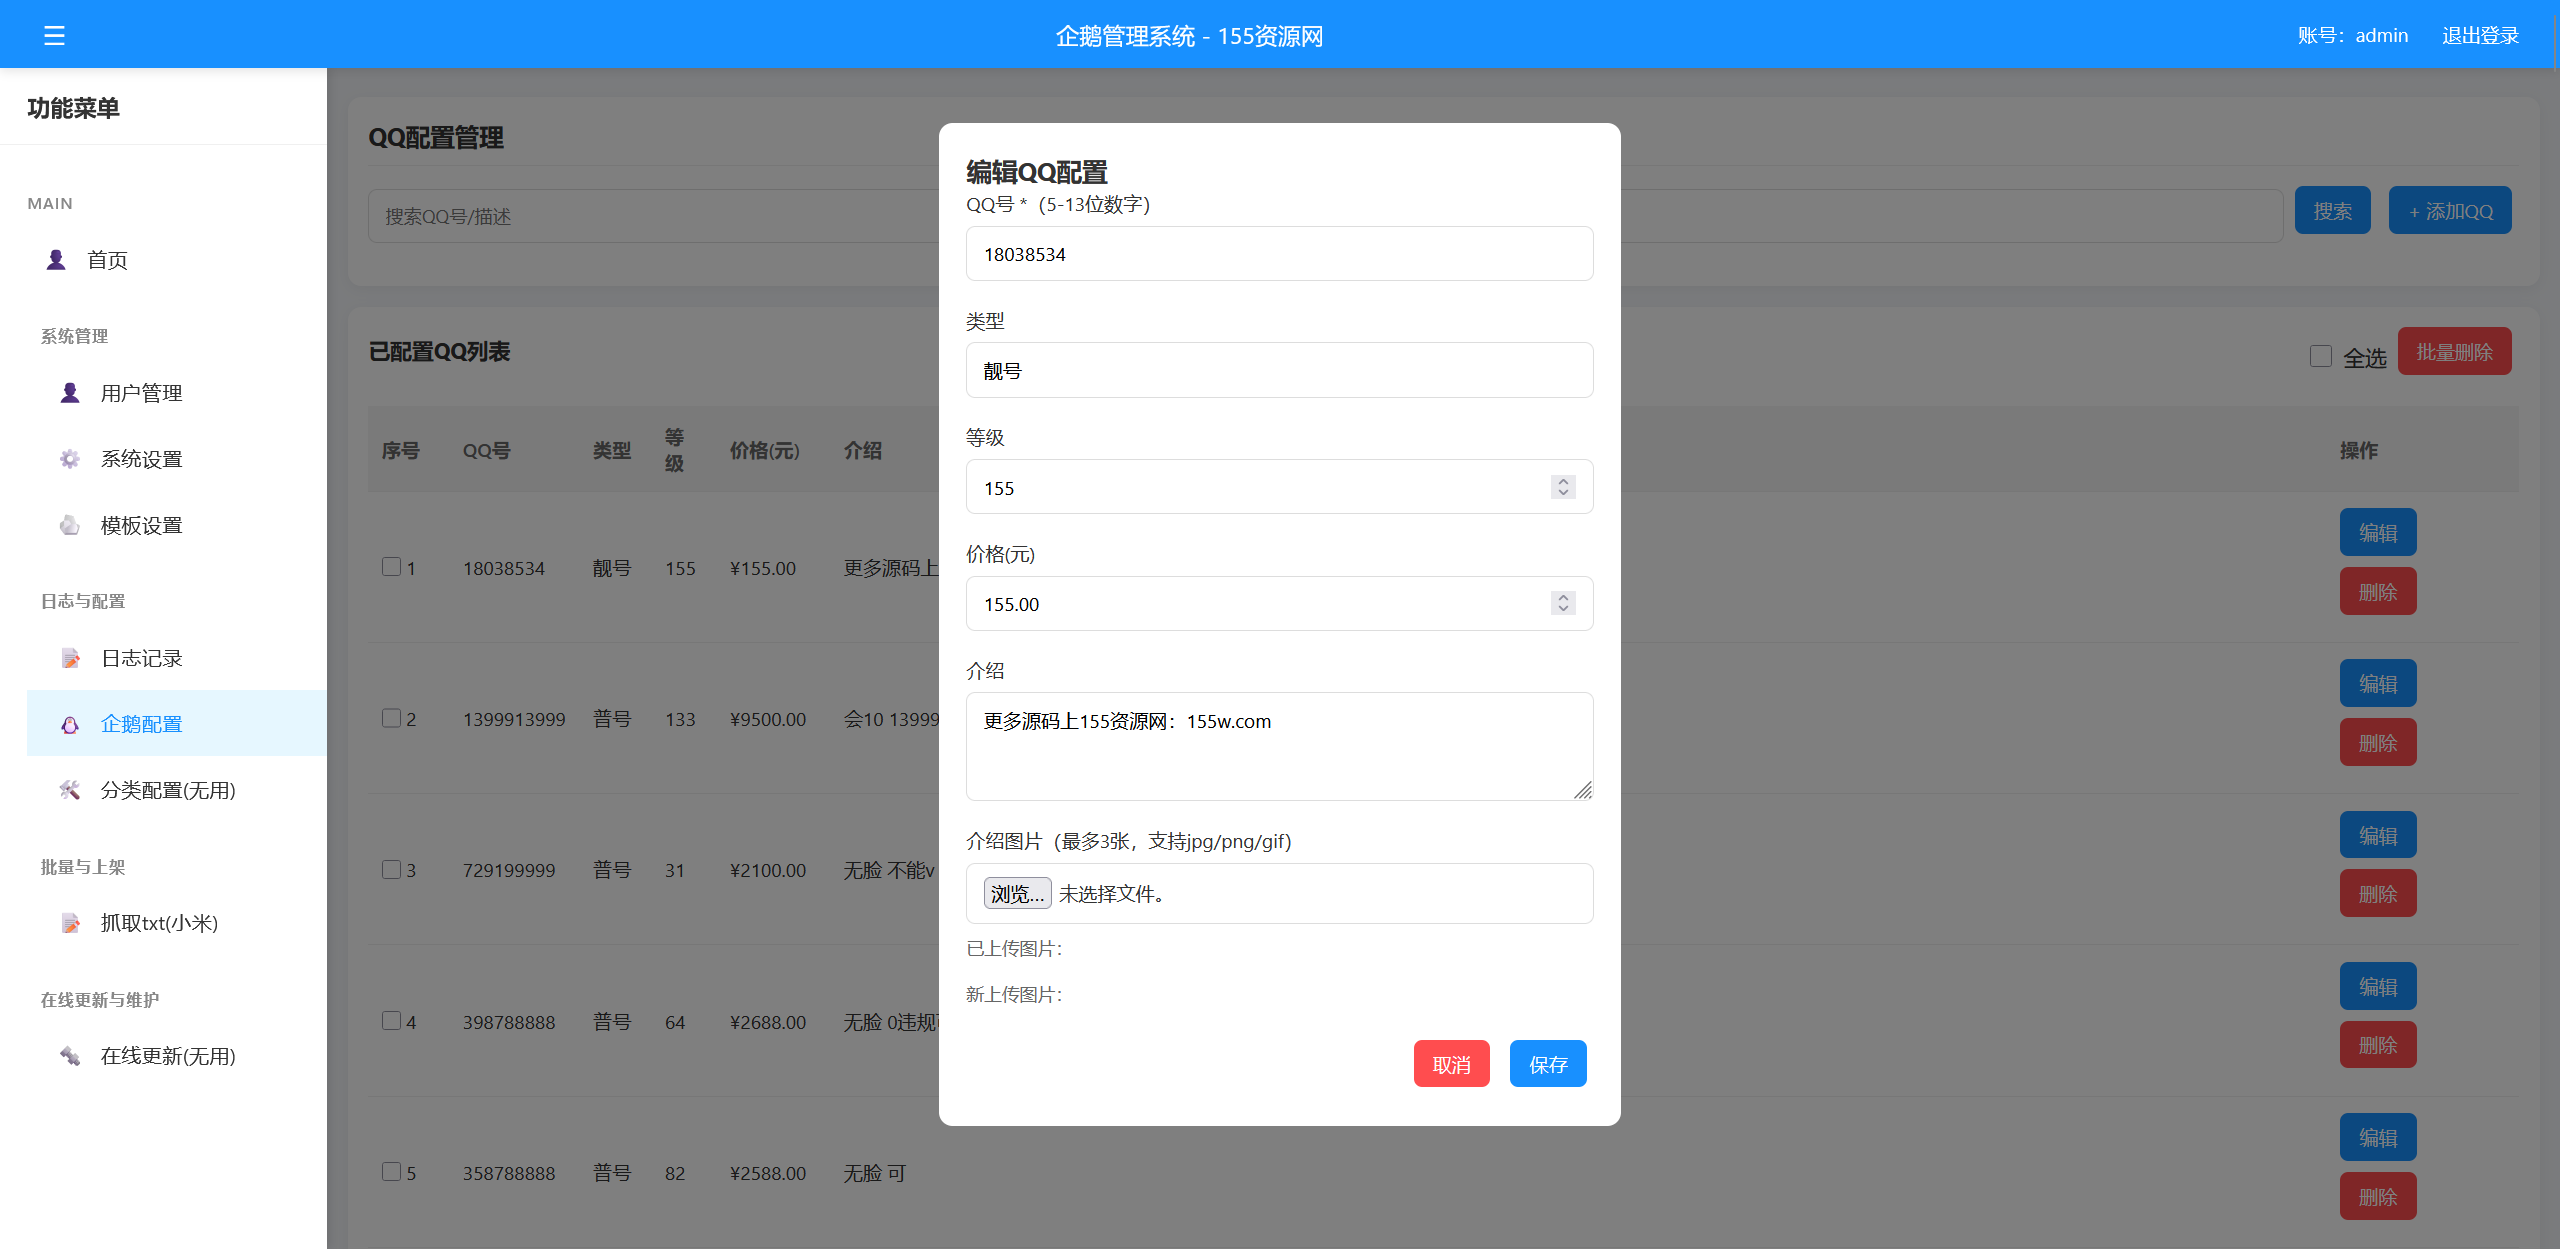Click the 日志记录 log icon
The image size is (2560, 1249).
coord(69,657)
